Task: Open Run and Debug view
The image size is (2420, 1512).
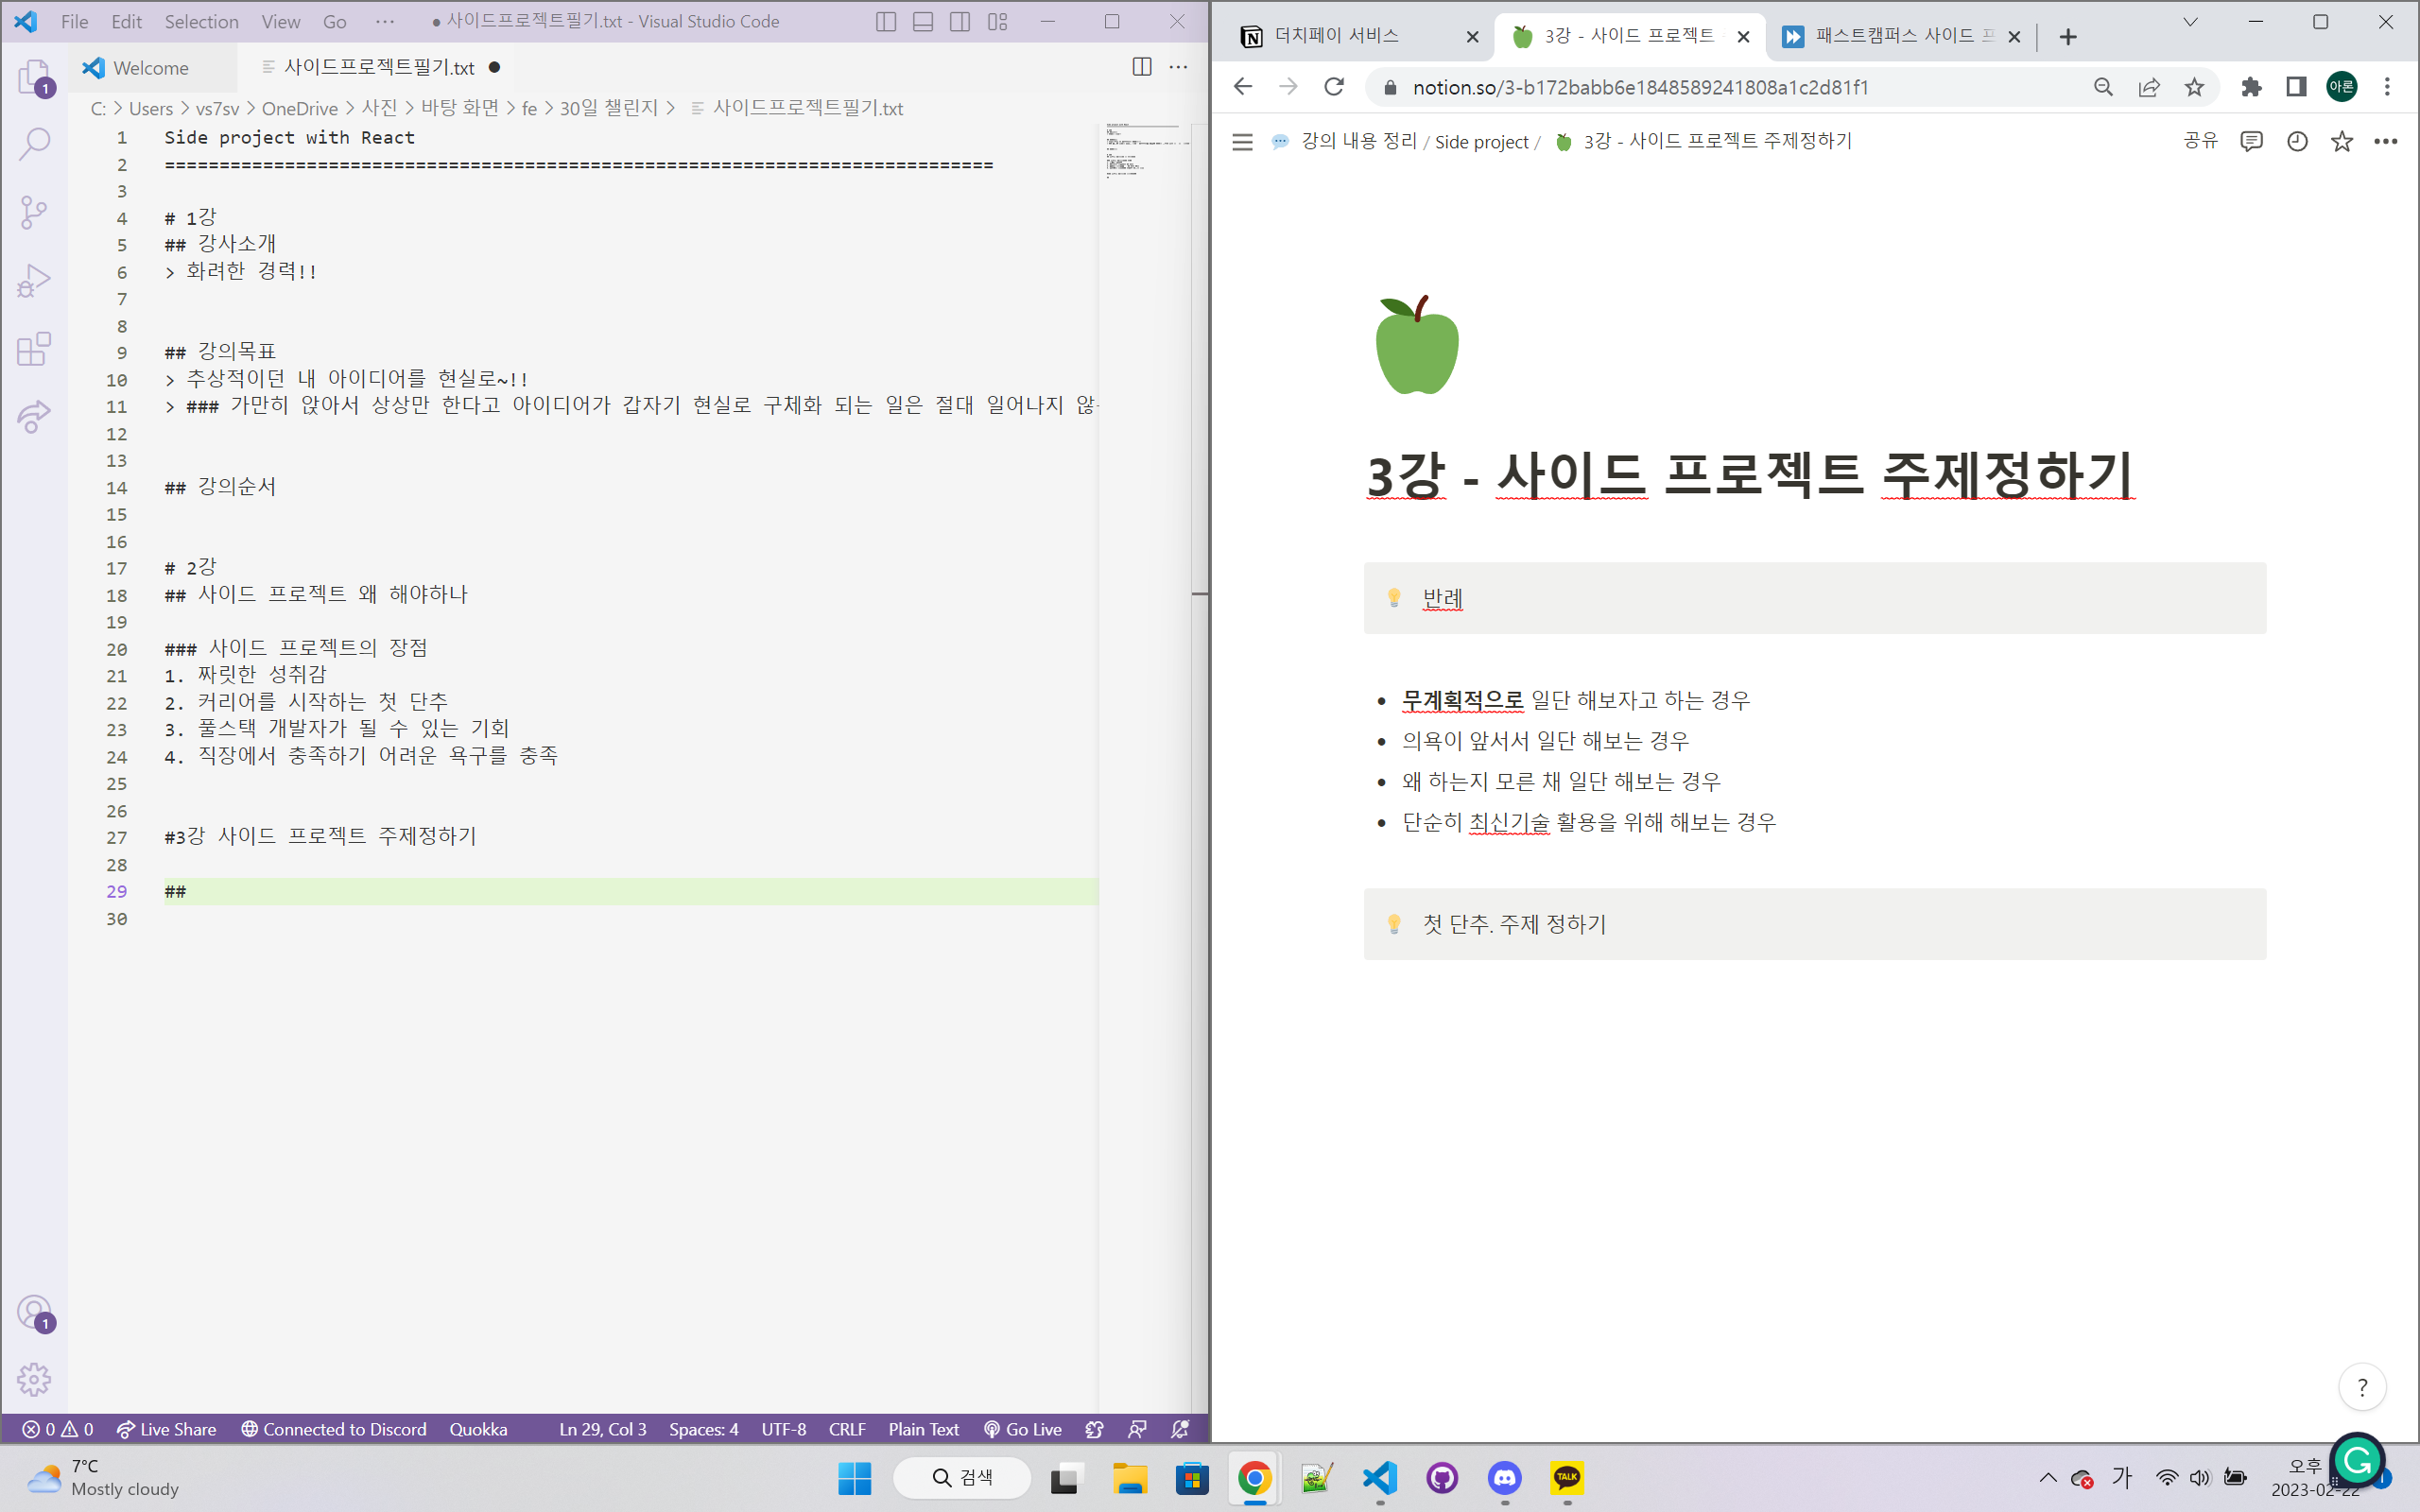Action: coord(34,281)
